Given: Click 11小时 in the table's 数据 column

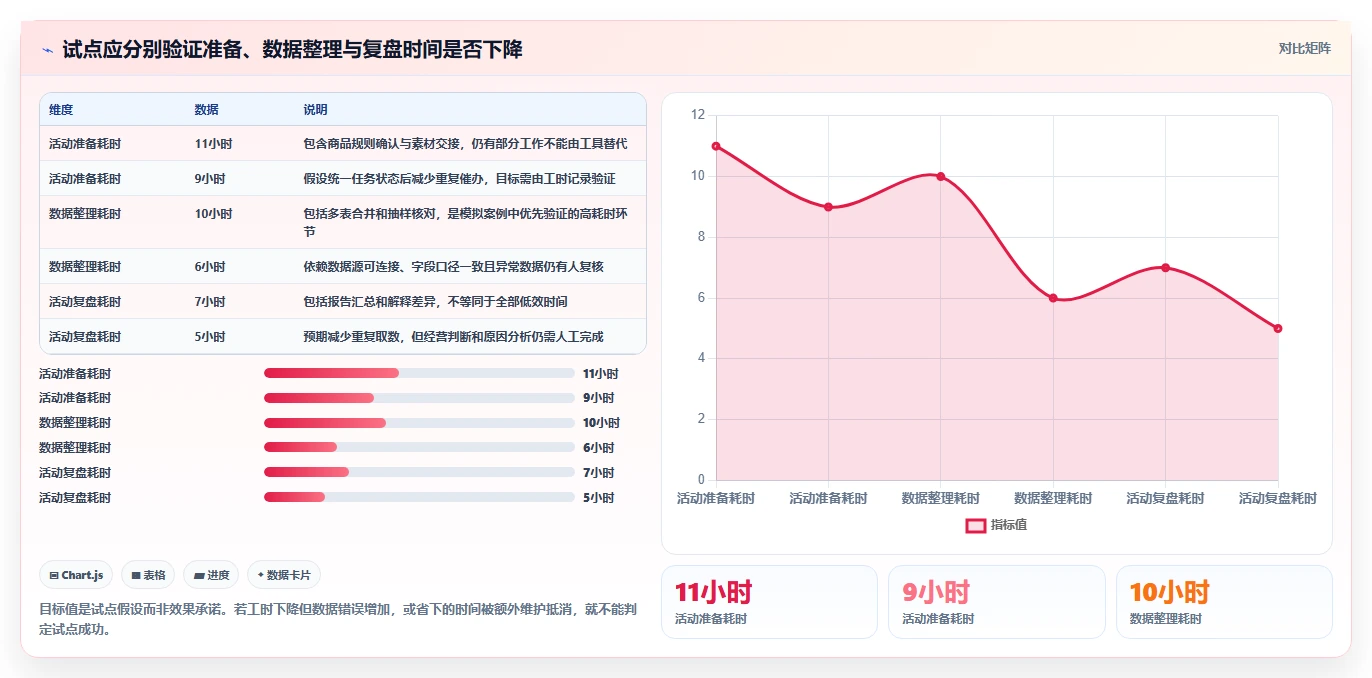Looking at the screenshot, I should [x=213, y=144].
